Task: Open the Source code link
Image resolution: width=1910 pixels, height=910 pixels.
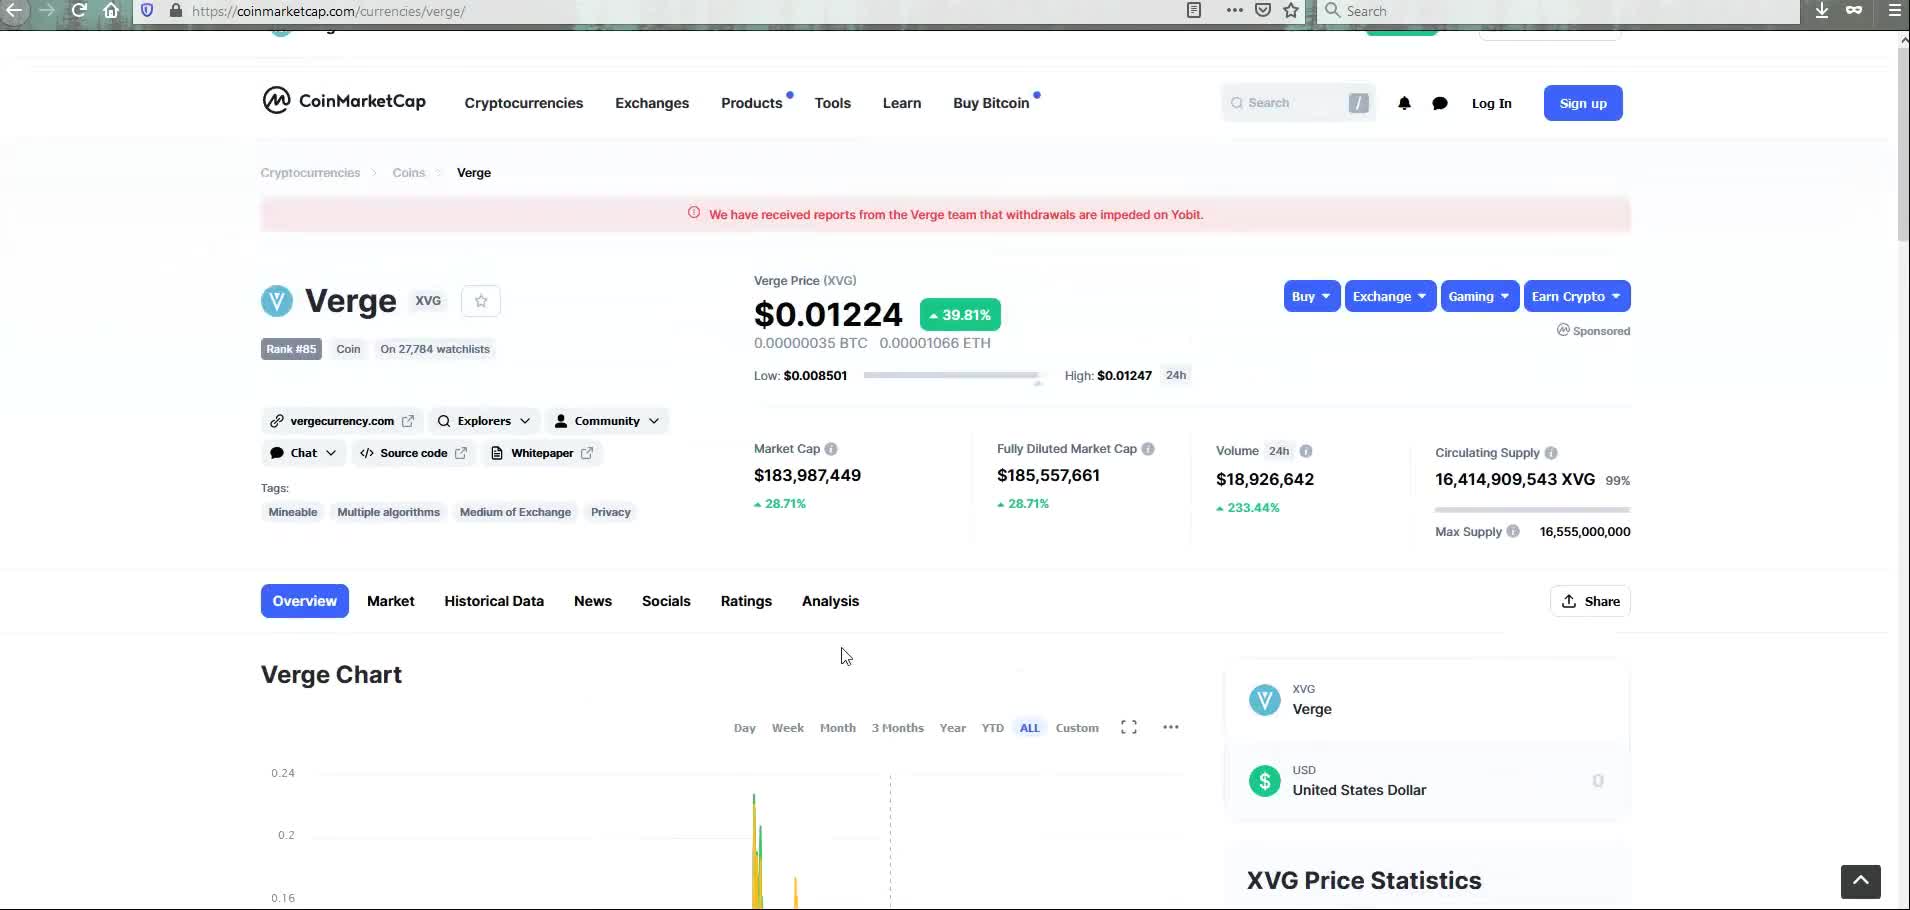Action: (x=413, y=453)
